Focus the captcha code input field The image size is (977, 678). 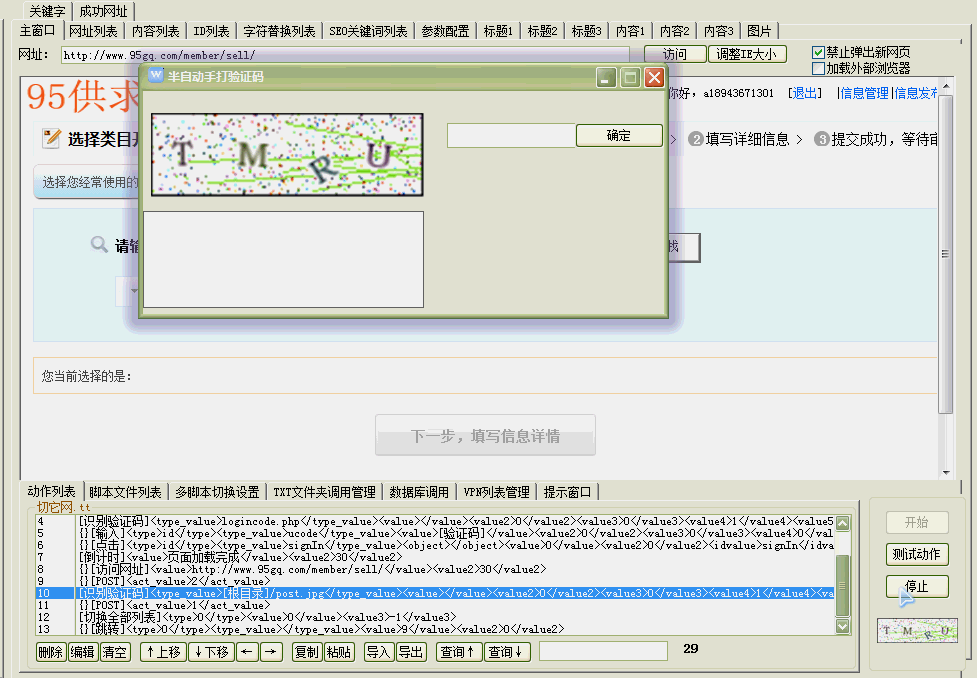pos(512,135)
